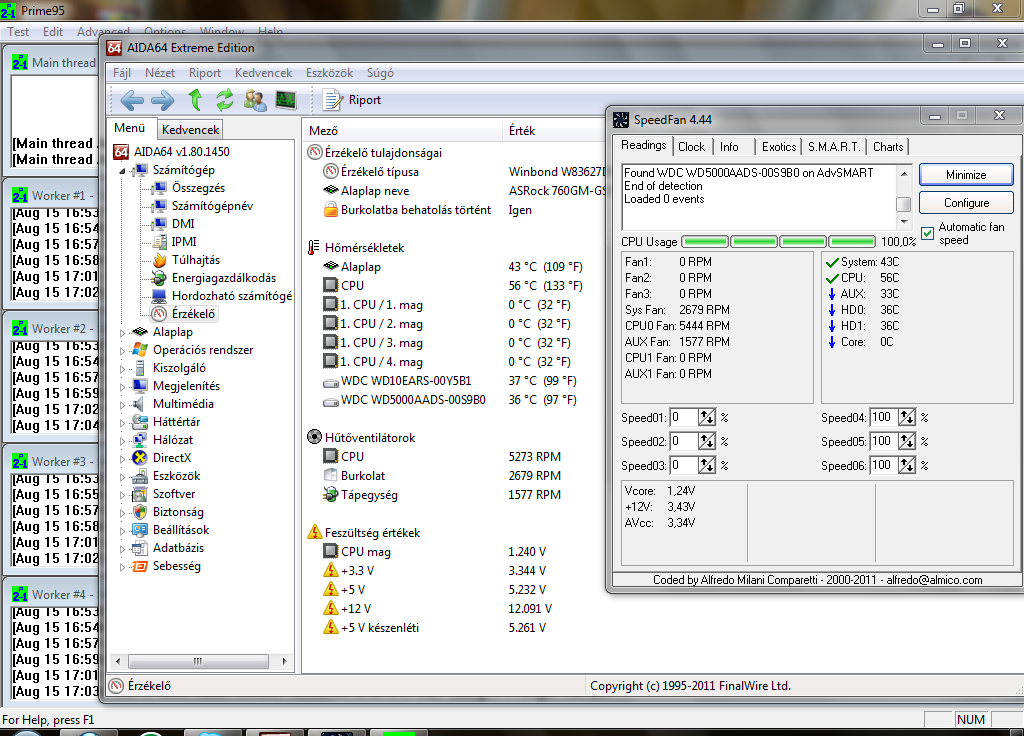Open the Clock tab in SpeedFan
This screenshot has height=736, width=1024.
[x=692, y=147]
